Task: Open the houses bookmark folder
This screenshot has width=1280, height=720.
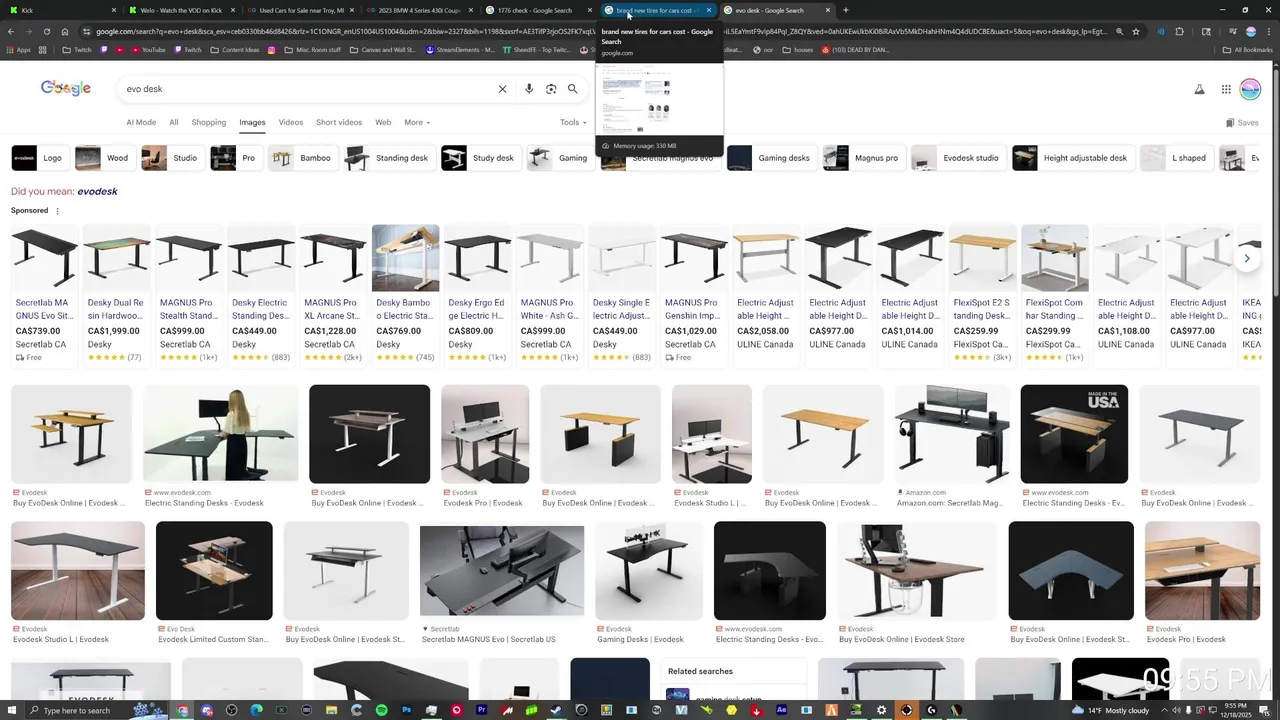Action: 797,49
